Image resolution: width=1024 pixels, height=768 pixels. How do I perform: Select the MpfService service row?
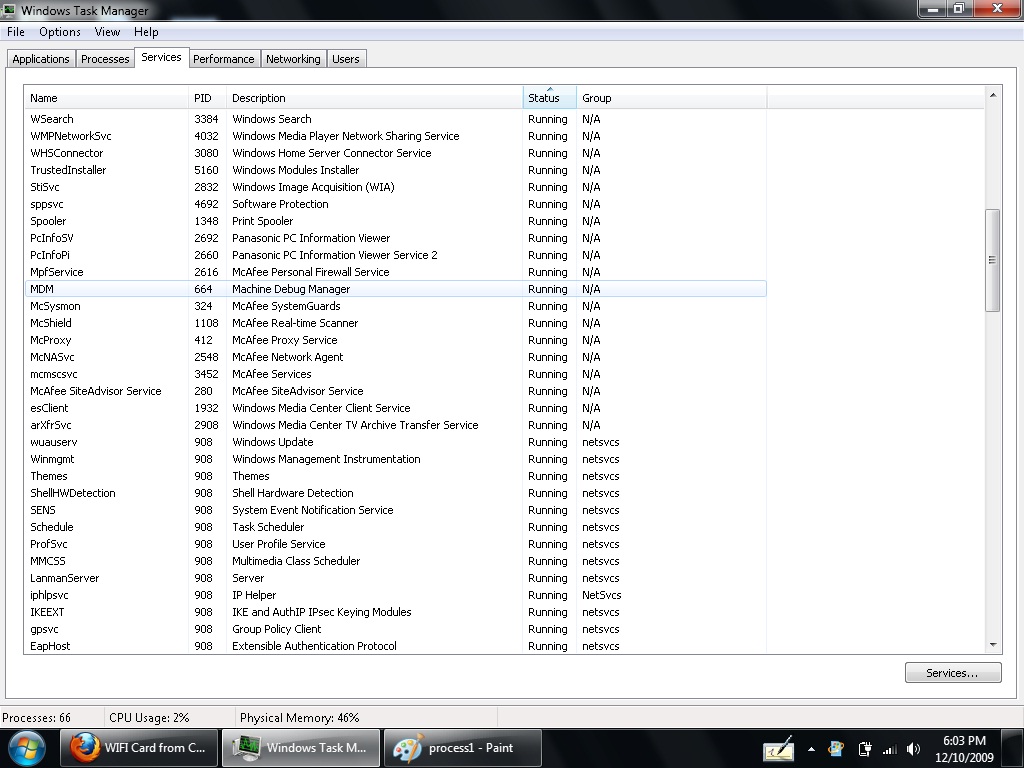(395, 272)
